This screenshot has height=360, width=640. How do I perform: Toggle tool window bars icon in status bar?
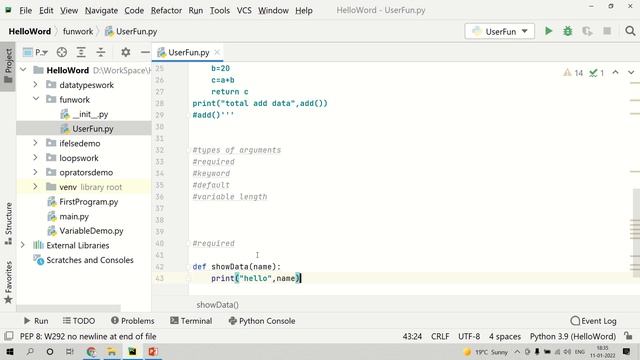[9, 336]
